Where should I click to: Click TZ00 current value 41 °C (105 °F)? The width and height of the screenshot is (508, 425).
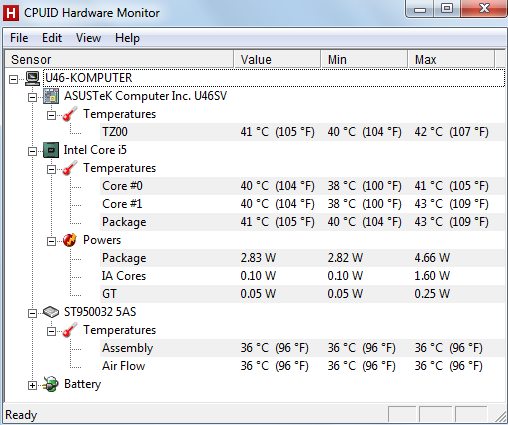click(277, 132)
